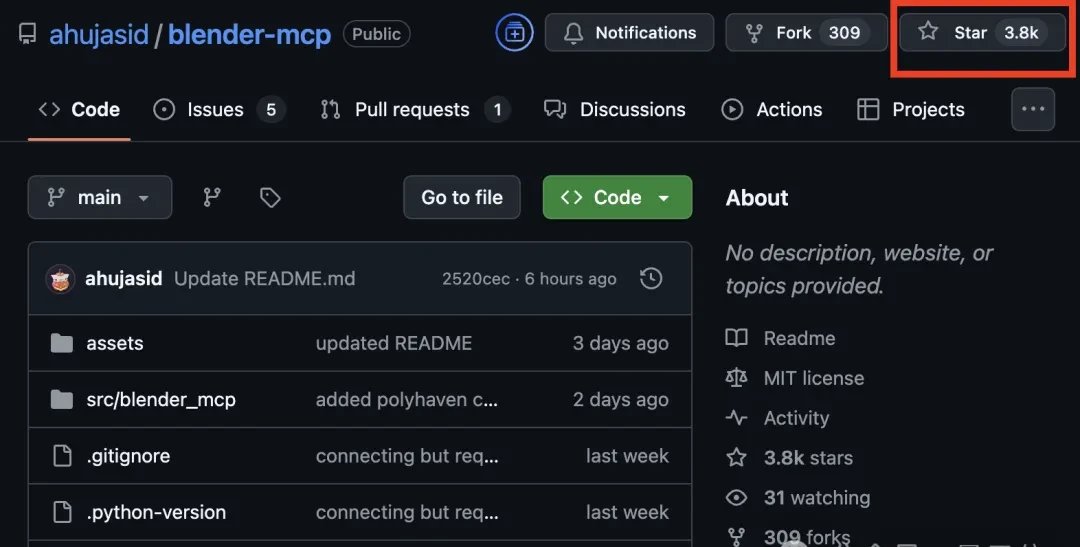Go to the Discussions tab
This screenshot has width=1080, height=547.
[614, 110]
